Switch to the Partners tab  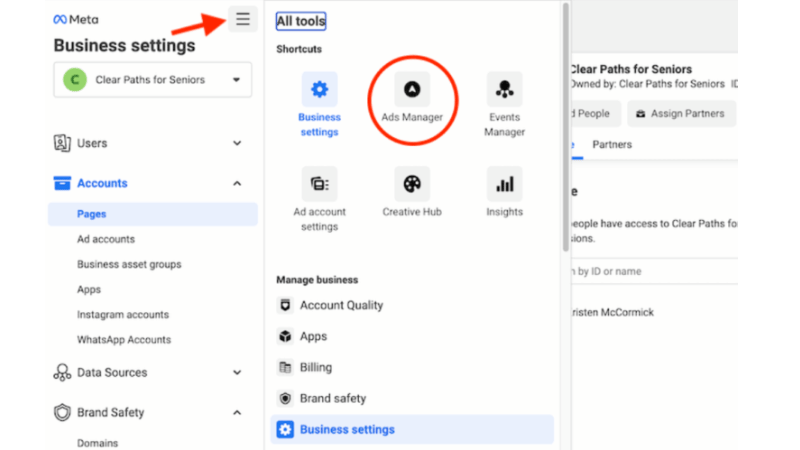(x=612, y=145)
